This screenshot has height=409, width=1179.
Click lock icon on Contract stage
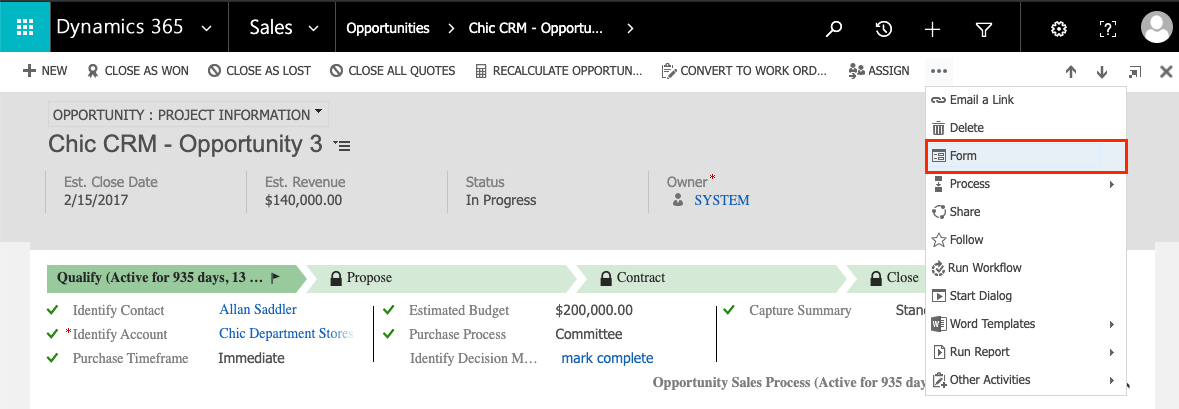tap(606, 278)
